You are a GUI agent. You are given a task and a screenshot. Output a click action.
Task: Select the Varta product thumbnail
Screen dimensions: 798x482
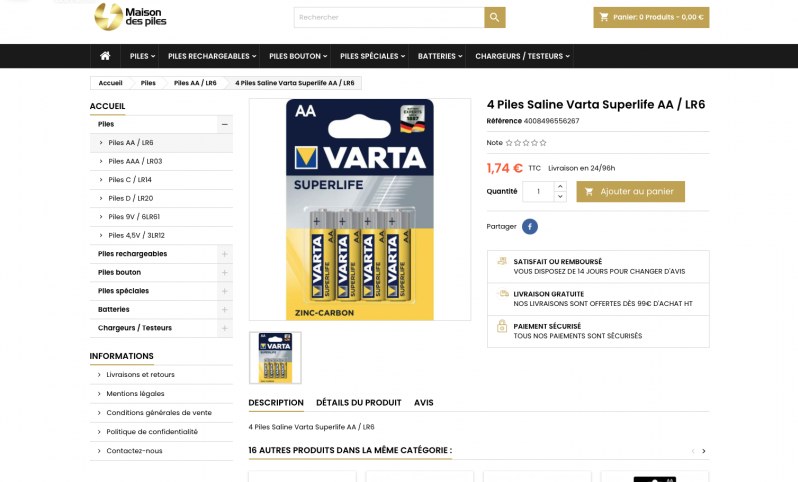[275, 358]
